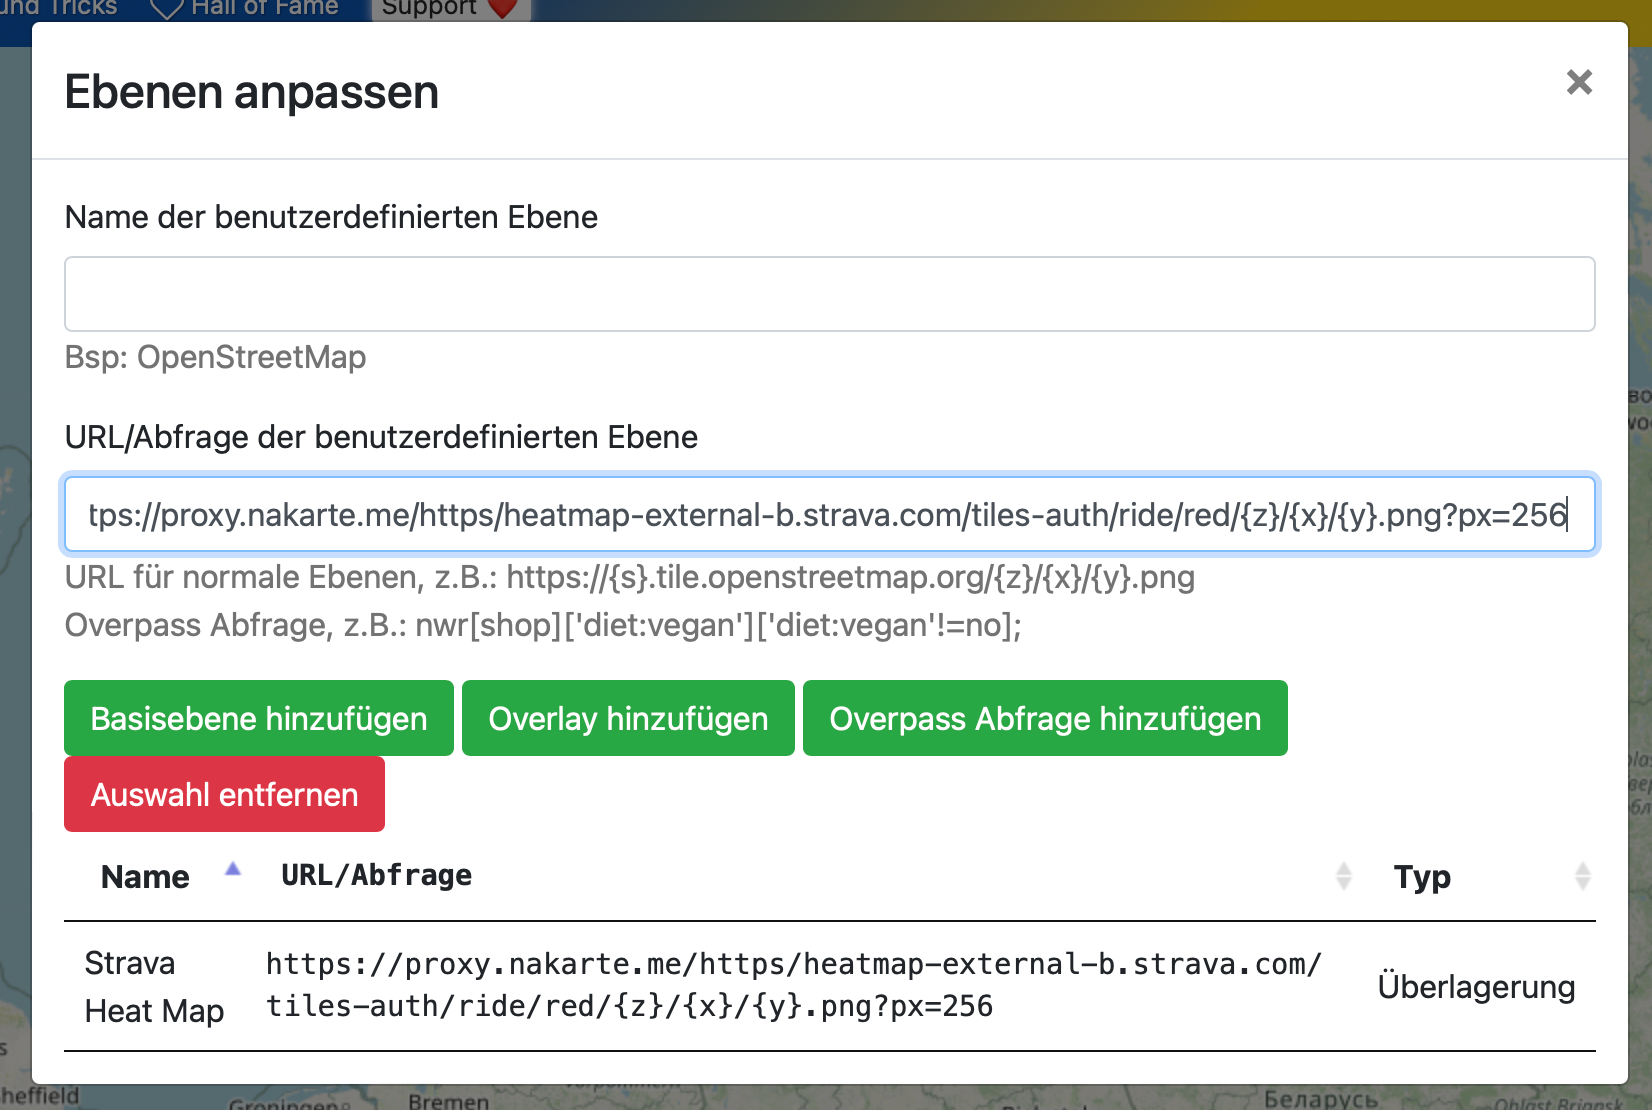Open the Hall of Fame menu item
This screenshot has width=1652, height=1110.
point(264,8)
